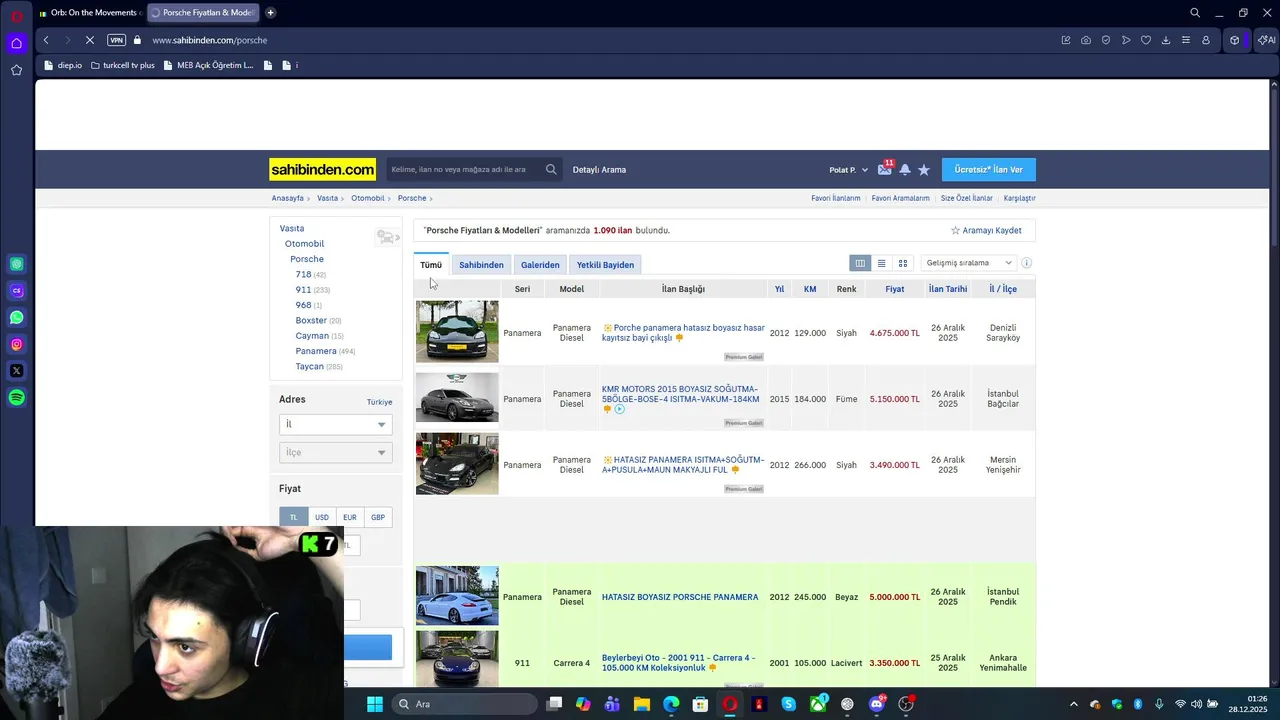
Task: Switch to Sahibinden listings tab
Action: (x=481, y=265)
